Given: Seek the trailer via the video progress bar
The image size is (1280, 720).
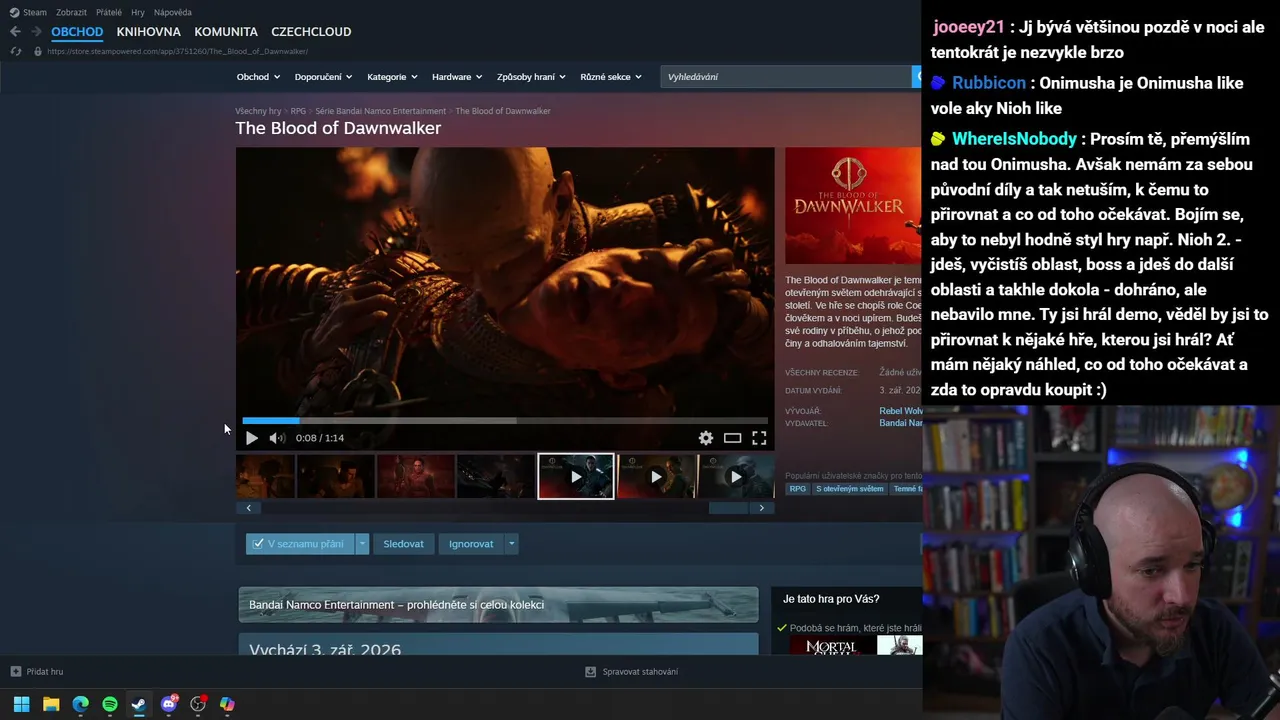Looking at the screenshot, I should pyautogui.click(x=505, y=421).
